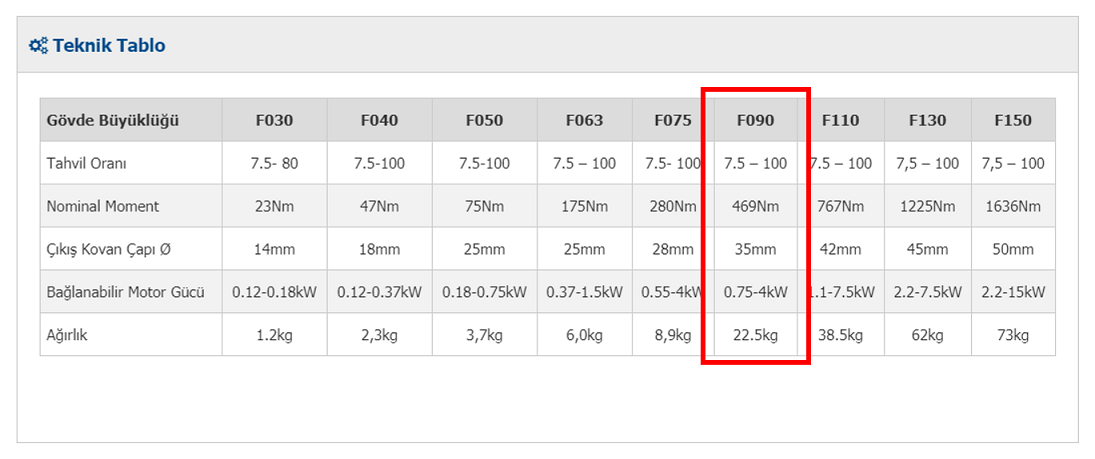Select the Ağırlık row label

click(67, 335)
